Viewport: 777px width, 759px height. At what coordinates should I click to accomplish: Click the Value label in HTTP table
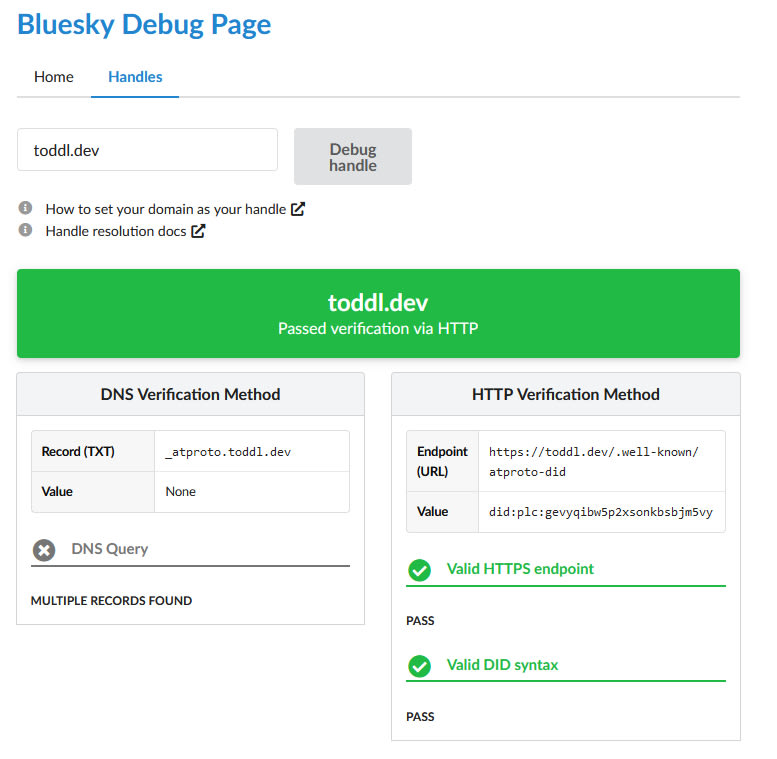[x=433, y=511]
